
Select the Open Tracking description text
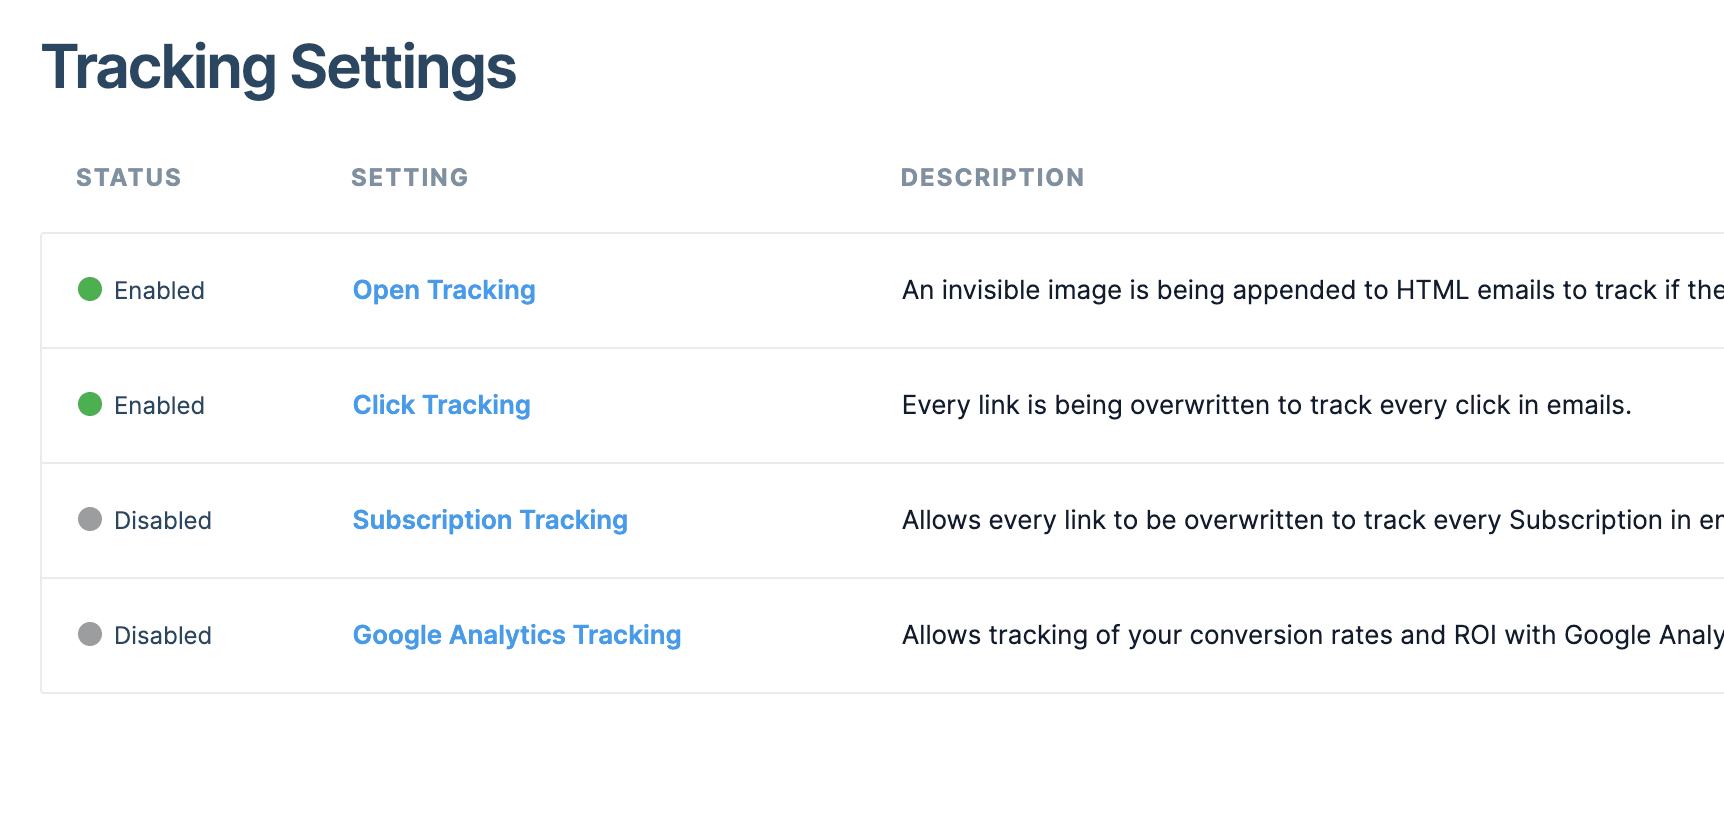pos(1250,290)
